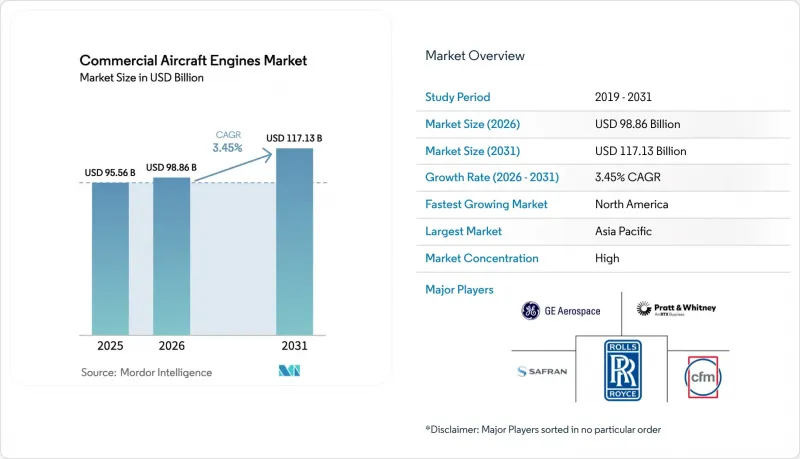
Task: Click the 'Market Overview' heading
Action: 475,56
